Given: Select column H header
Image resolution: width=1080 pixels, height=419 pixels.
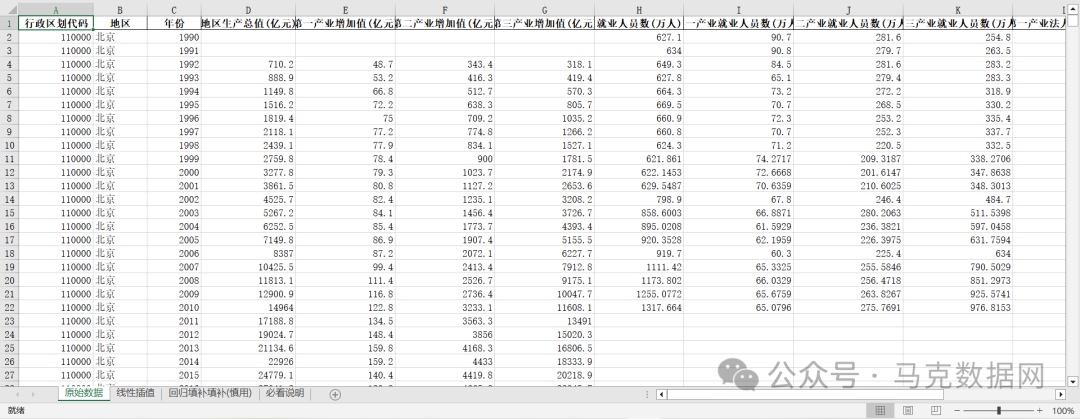Looking at the screenshot, I should tap(639, 9).
